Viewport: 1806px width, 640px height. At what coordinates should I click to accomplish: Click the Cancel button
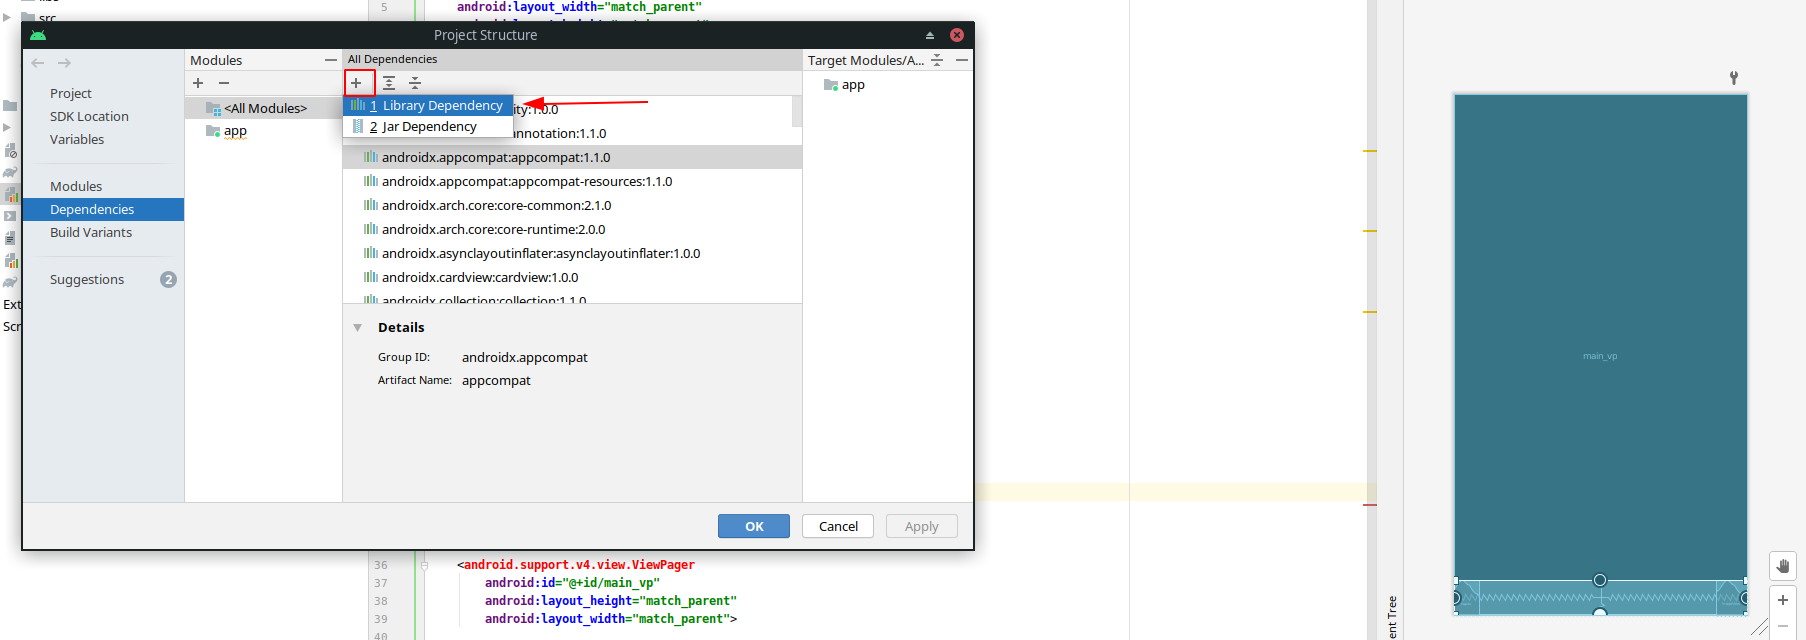838,526
